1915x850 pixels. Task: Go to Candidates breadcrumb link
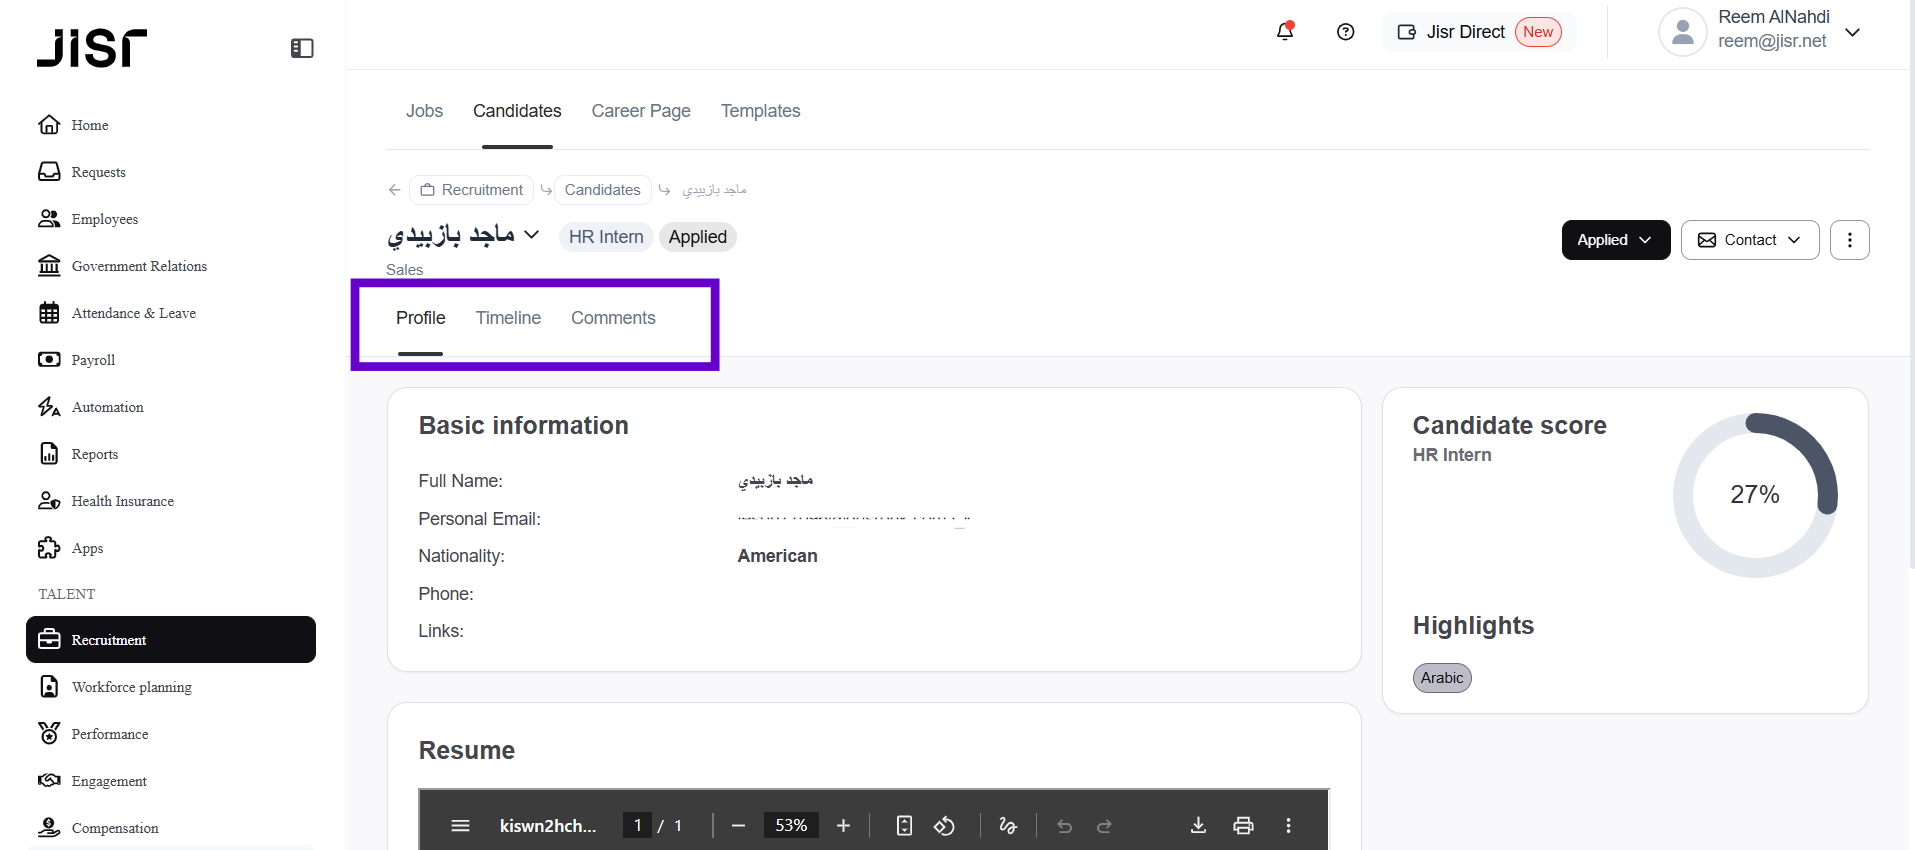click(x=602, y=190)
